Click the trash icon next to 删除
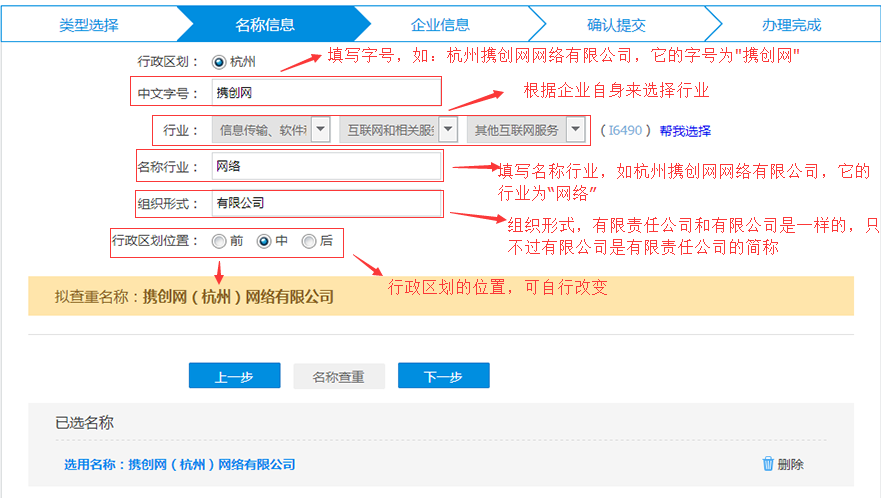This screenshot has width=881, height=498. pos(767,464)
